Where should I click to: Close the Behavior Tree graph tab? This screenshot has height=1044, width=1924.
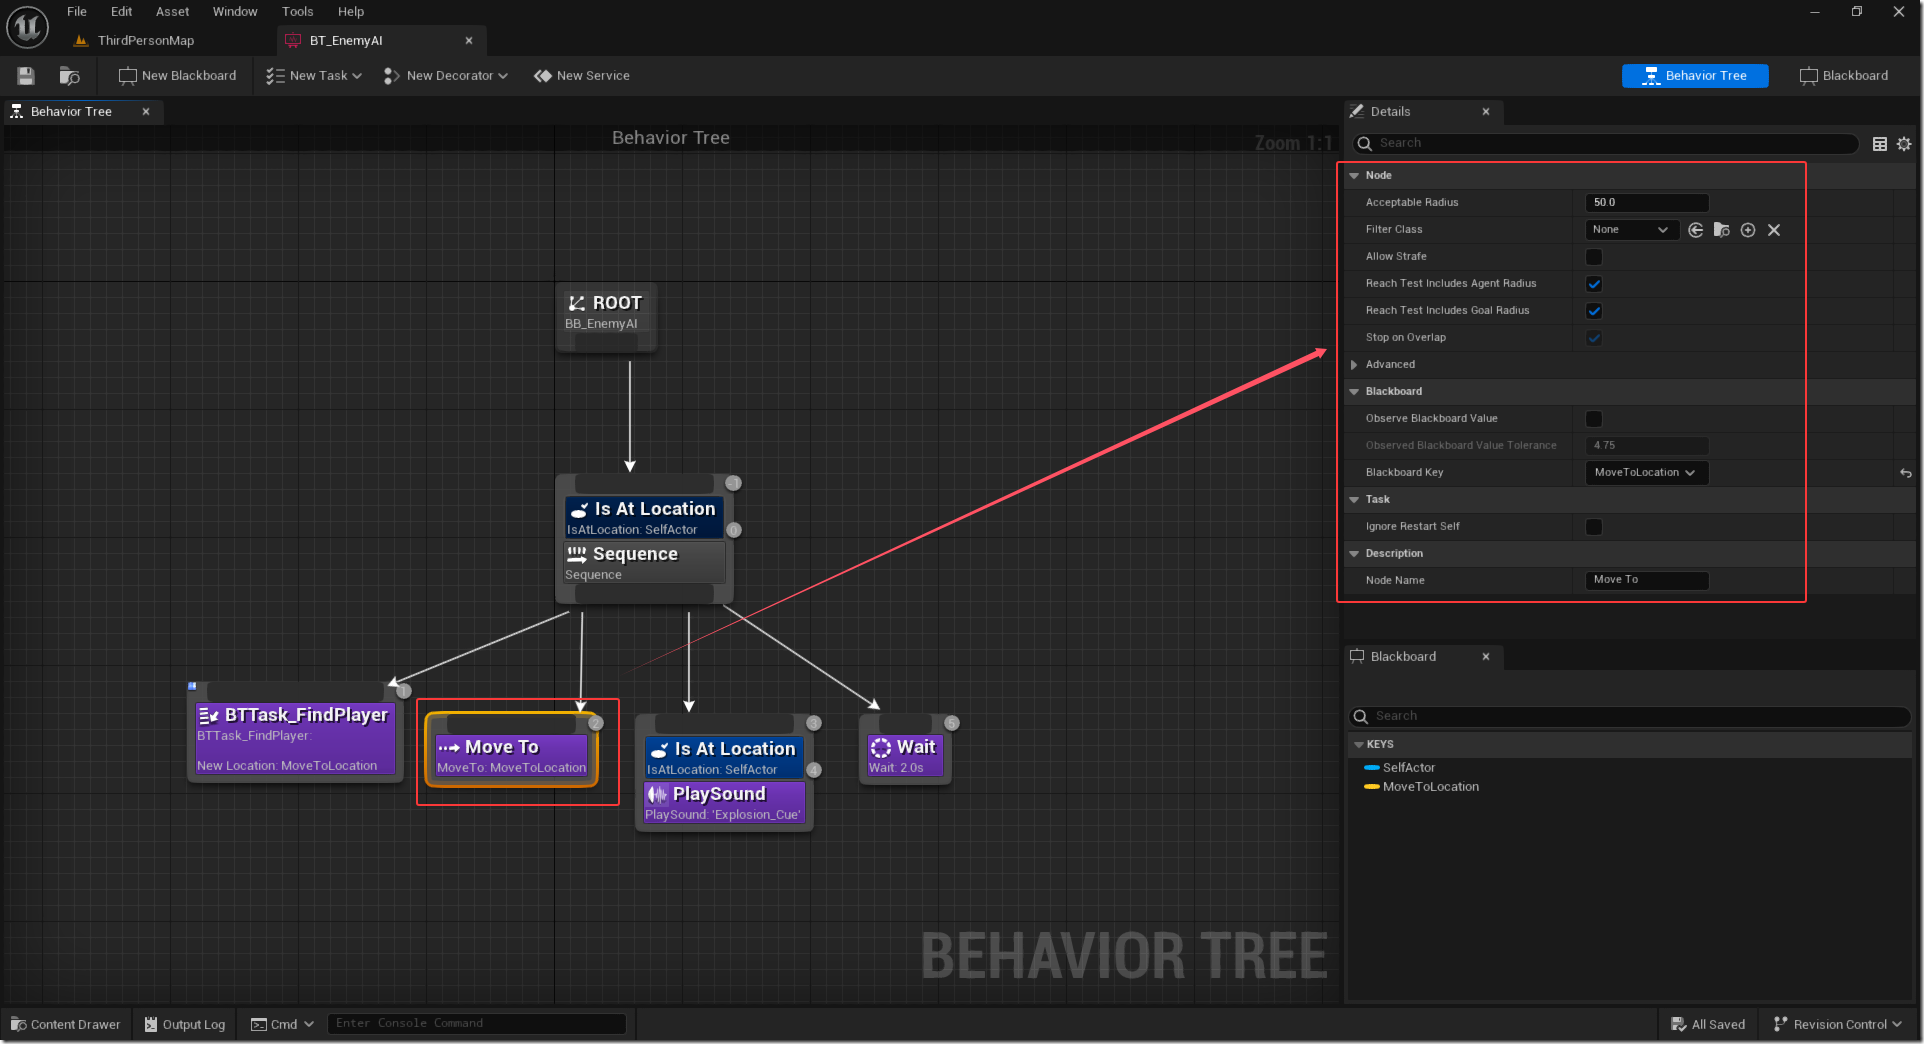146,112
